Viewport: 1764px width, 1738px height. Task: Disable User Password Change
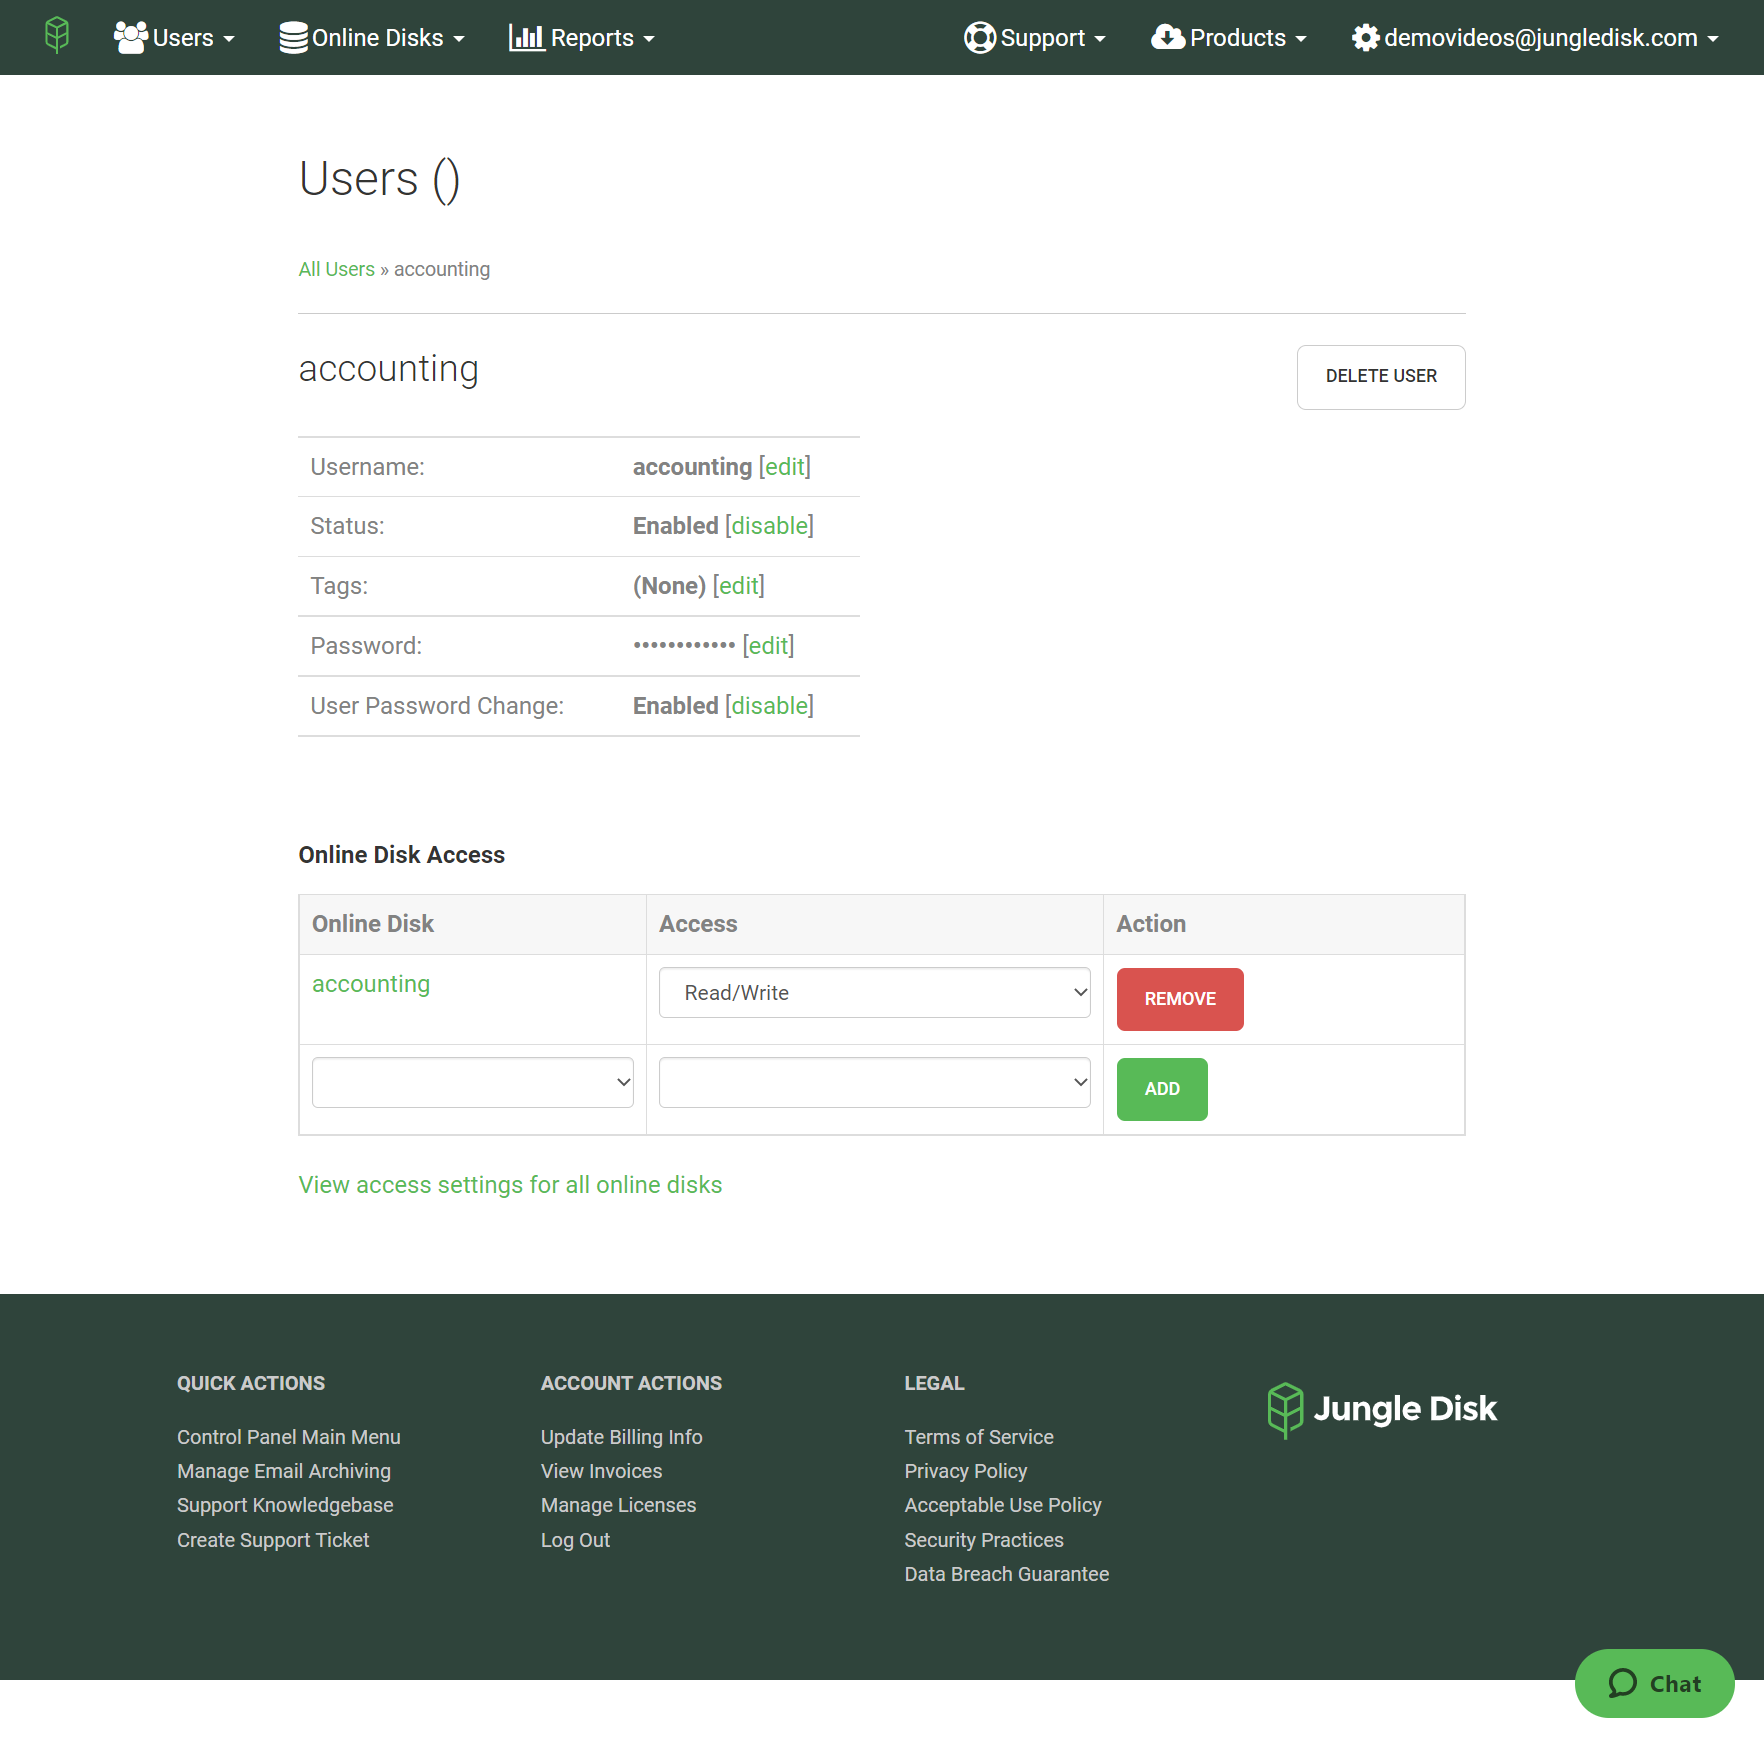tap(769, 705)
